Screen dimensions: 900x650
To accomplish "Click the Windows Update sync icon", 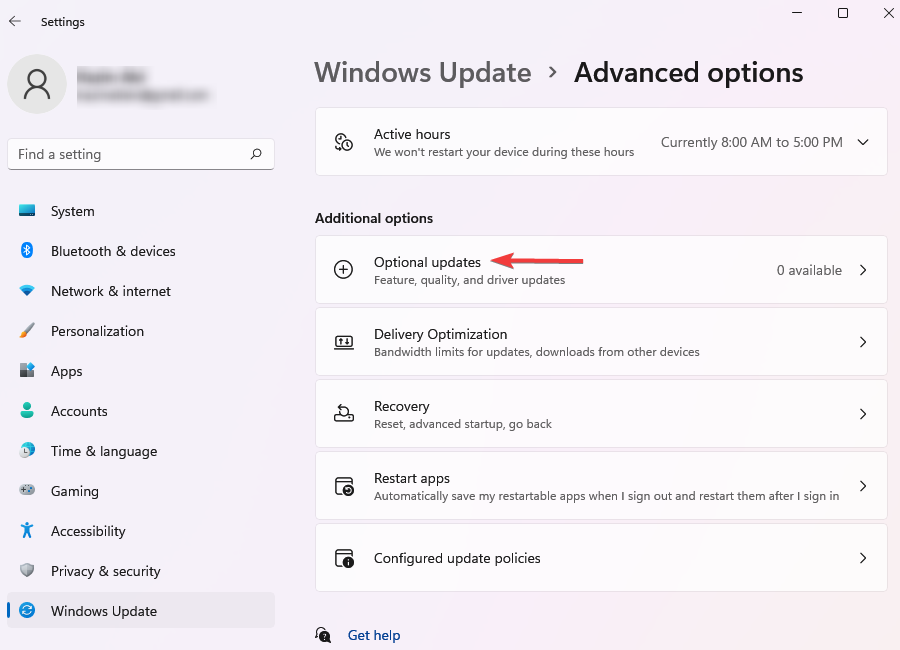I will click(27, 610).
